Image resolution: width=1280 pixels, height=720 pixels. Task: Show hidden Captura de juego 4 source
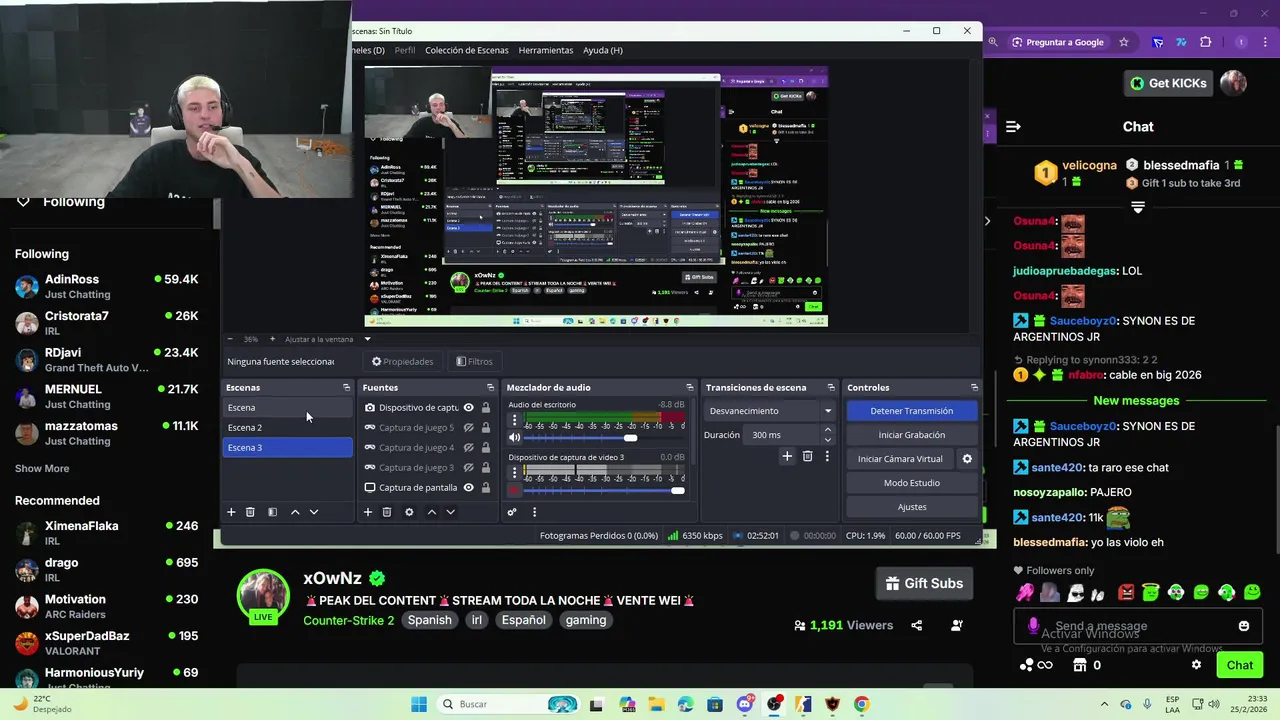[468, 448]
